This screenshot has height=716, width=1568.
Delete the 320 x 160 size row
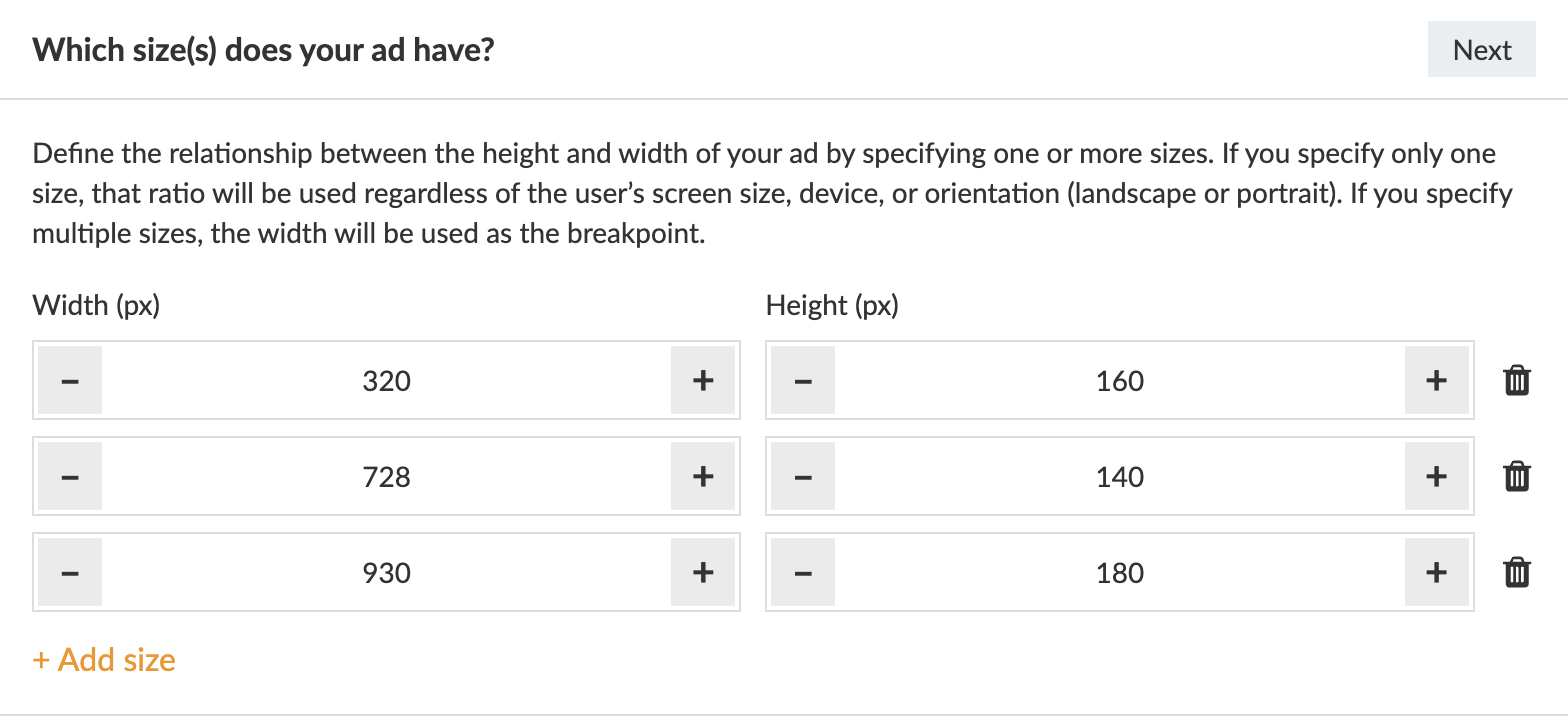pyautogui.click(x=1517, y=380)
